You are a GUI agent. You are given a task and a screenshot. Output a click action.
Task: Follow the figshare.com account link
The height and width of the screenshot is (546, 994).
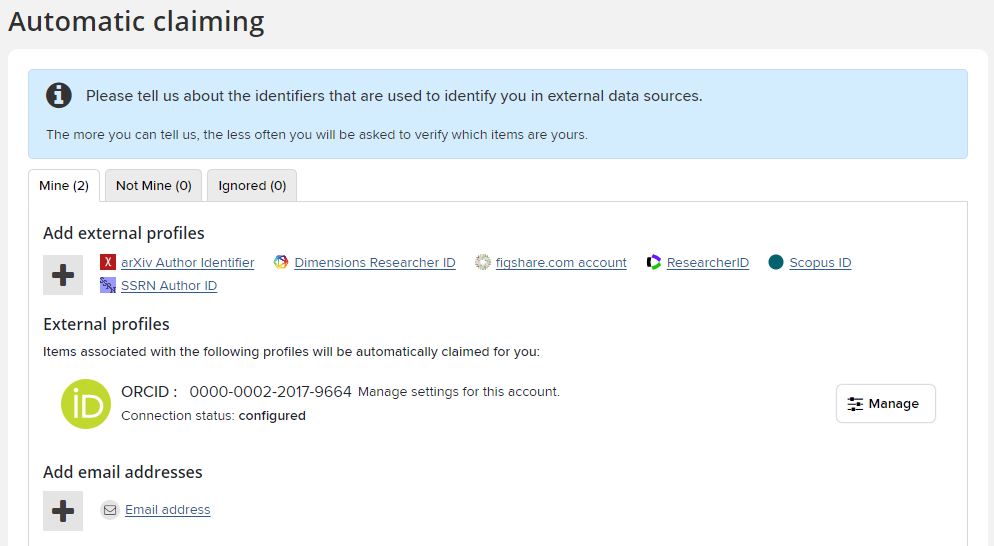click(561, 263)
